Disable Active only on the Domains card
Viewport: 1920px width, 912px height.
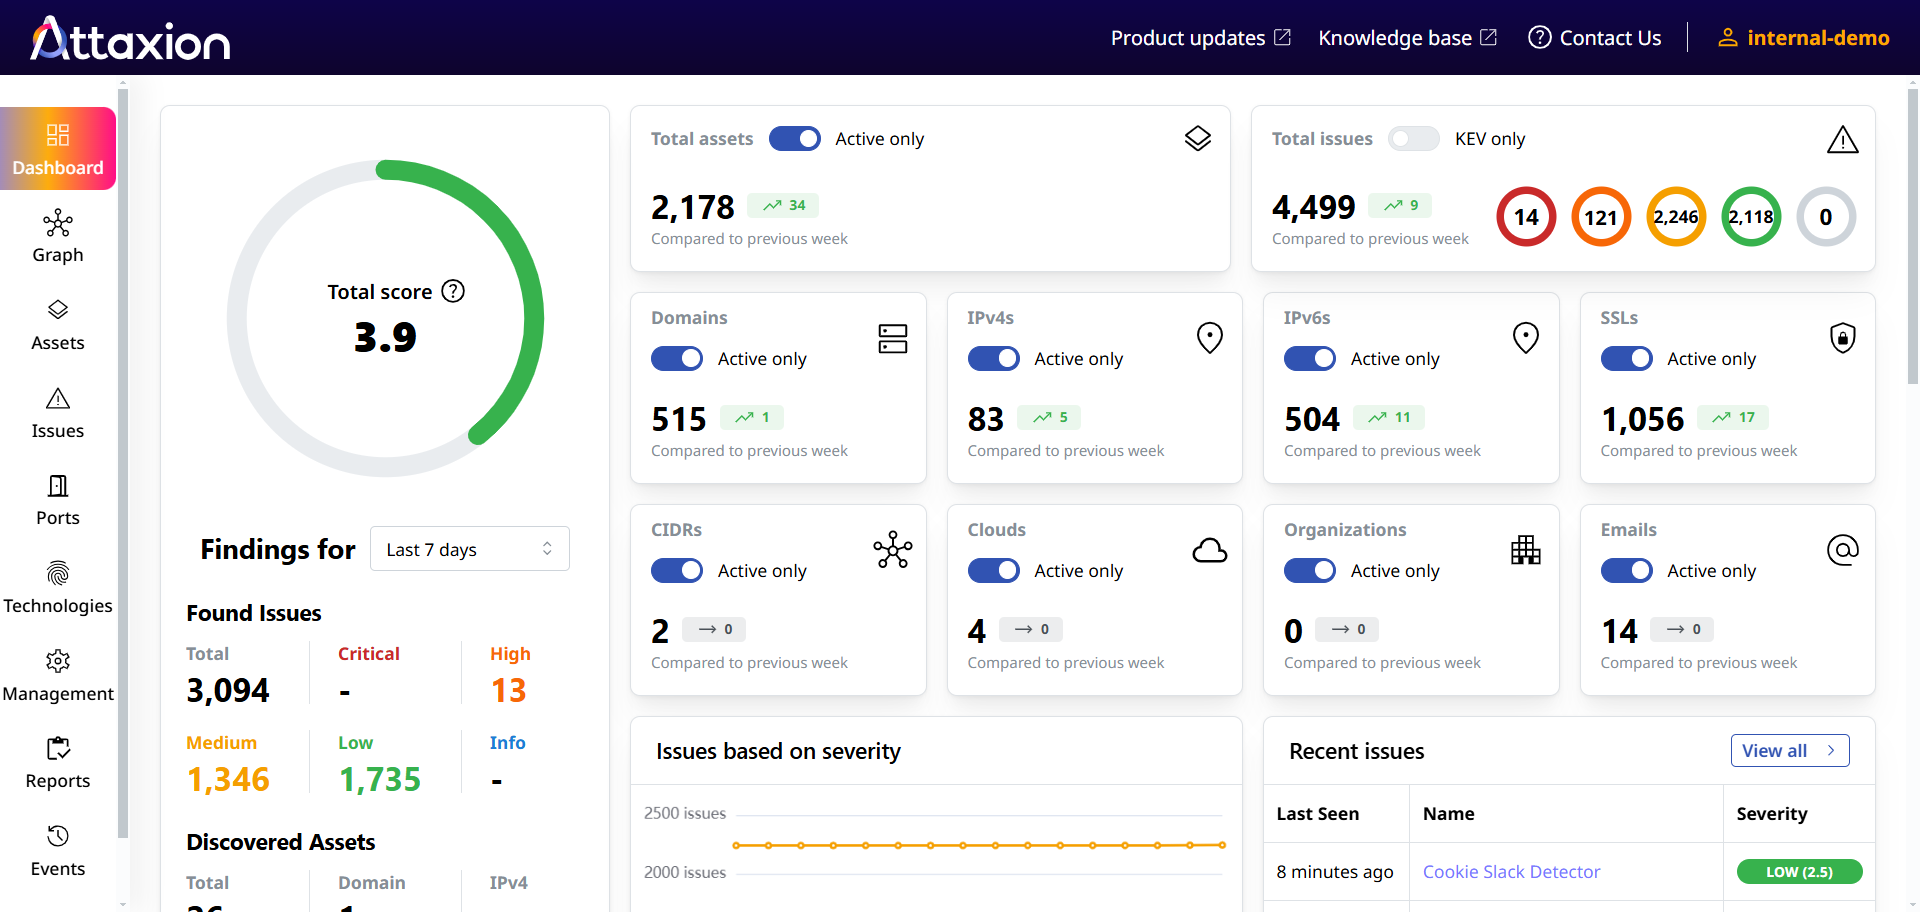[677, 359]
